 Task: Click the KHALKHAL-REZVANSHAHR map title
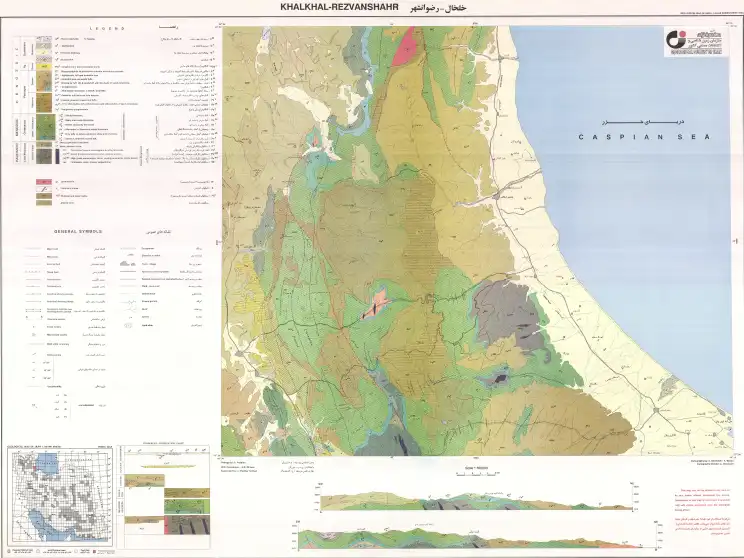pos(339,7)
